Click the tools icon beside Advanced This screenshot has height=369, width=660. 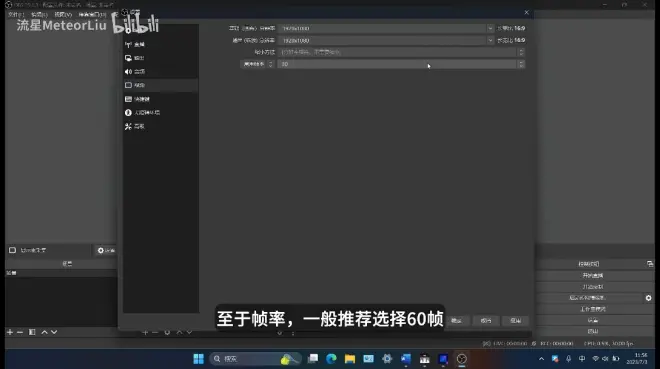[128, 126]
